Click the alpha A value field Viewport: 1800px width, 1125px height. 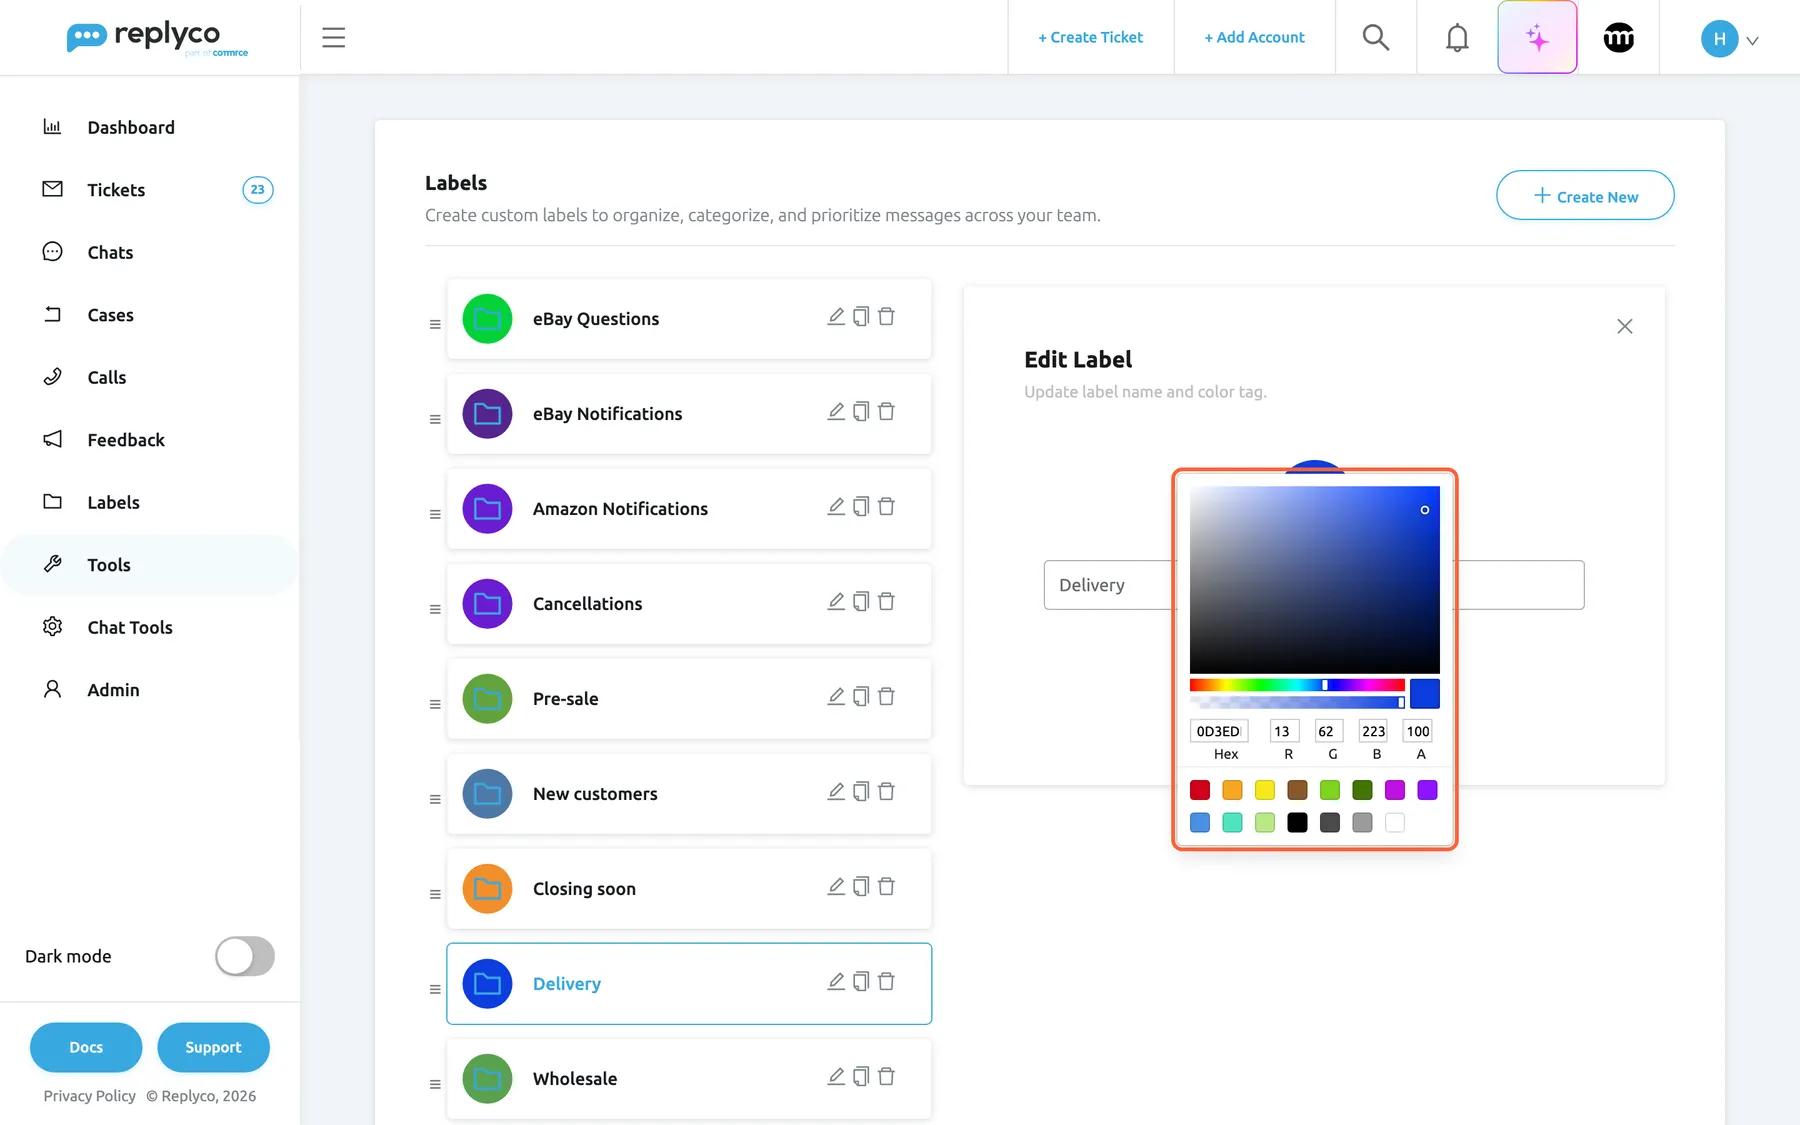[1418, 731]
